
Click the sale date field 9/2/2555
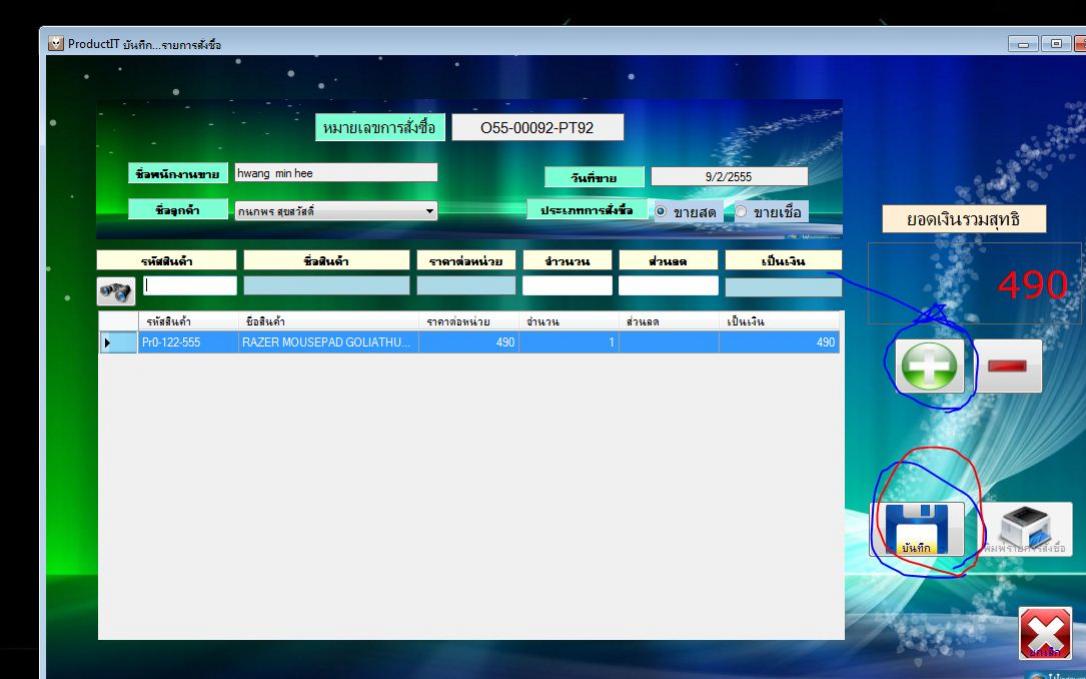729,176
